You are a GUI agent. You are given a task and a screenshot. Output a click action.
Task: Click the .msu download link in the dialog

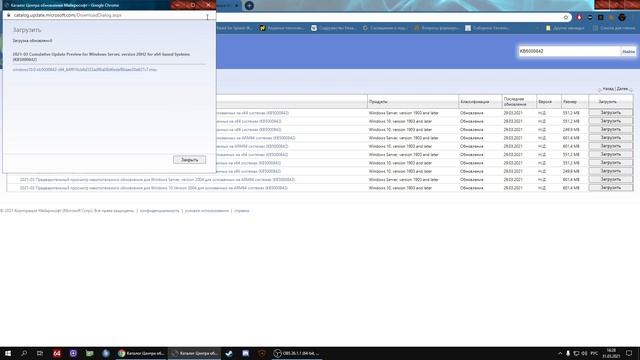[x=84, y=70]
